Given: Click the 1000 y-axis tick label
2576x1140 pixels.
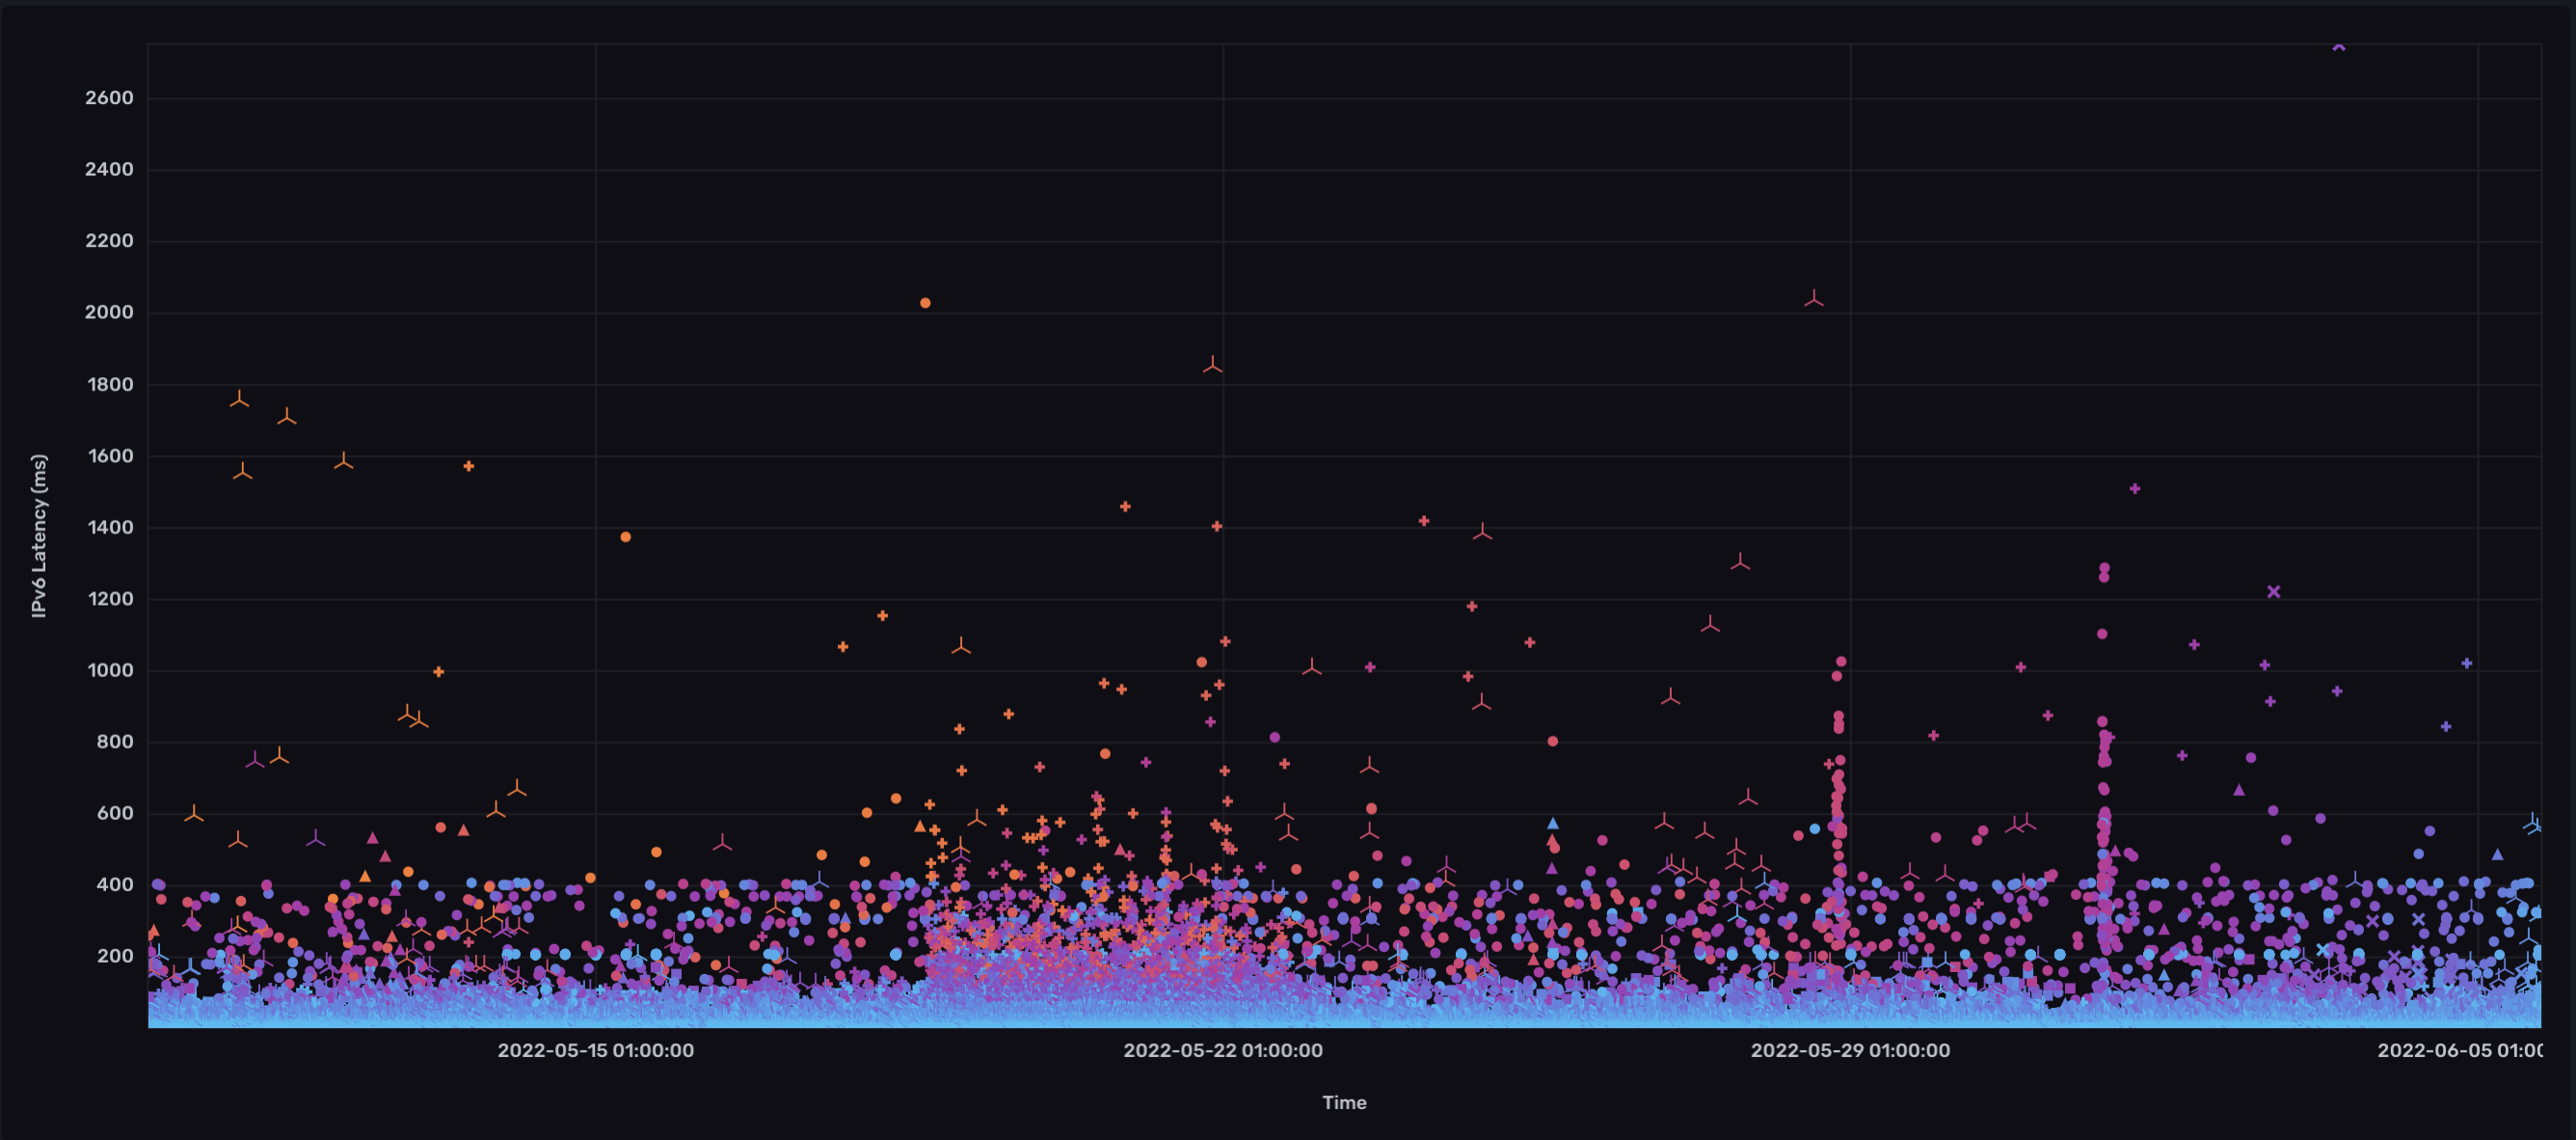Looking at the screenshot, I should (109, 670).
